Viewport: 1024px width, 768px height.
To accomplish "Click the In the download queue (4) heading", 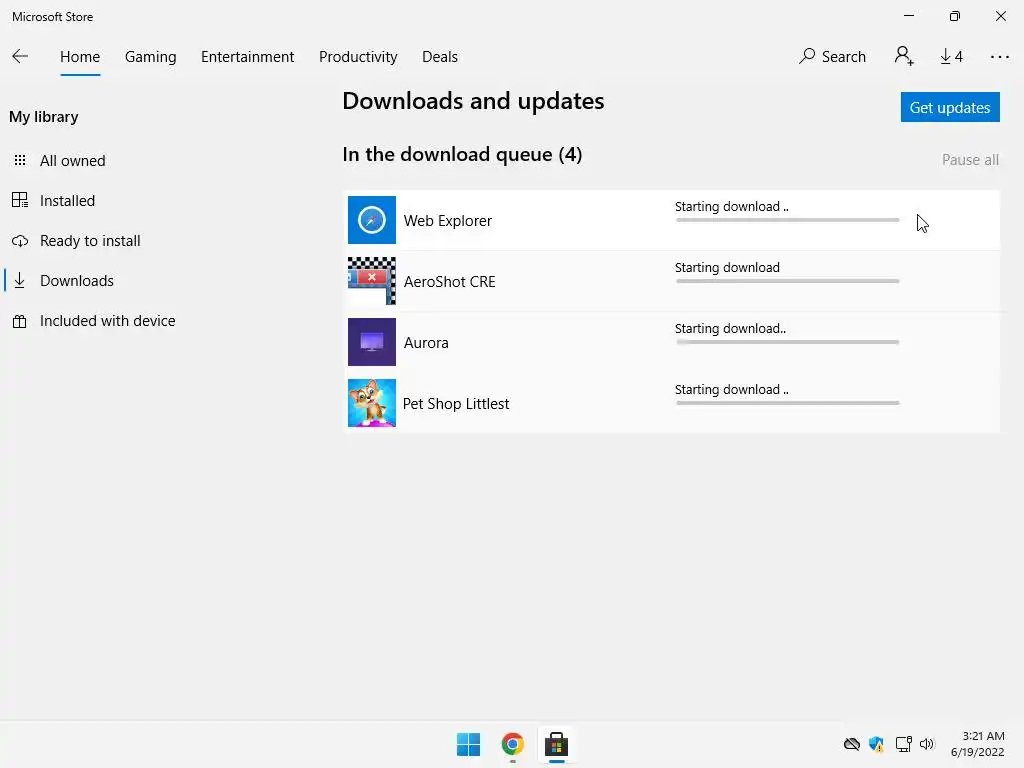I will click(462, 154).
